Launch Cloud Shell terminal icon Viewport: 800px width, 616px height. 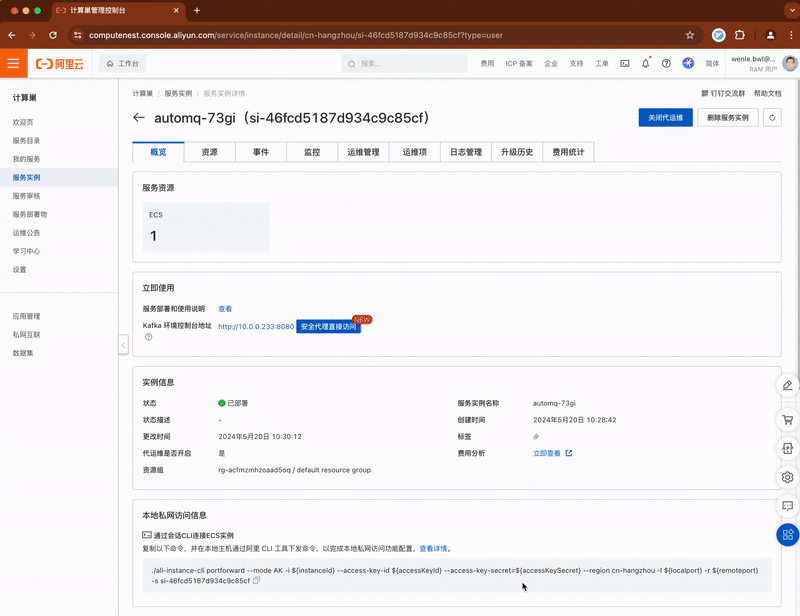[x=624, y=63]
